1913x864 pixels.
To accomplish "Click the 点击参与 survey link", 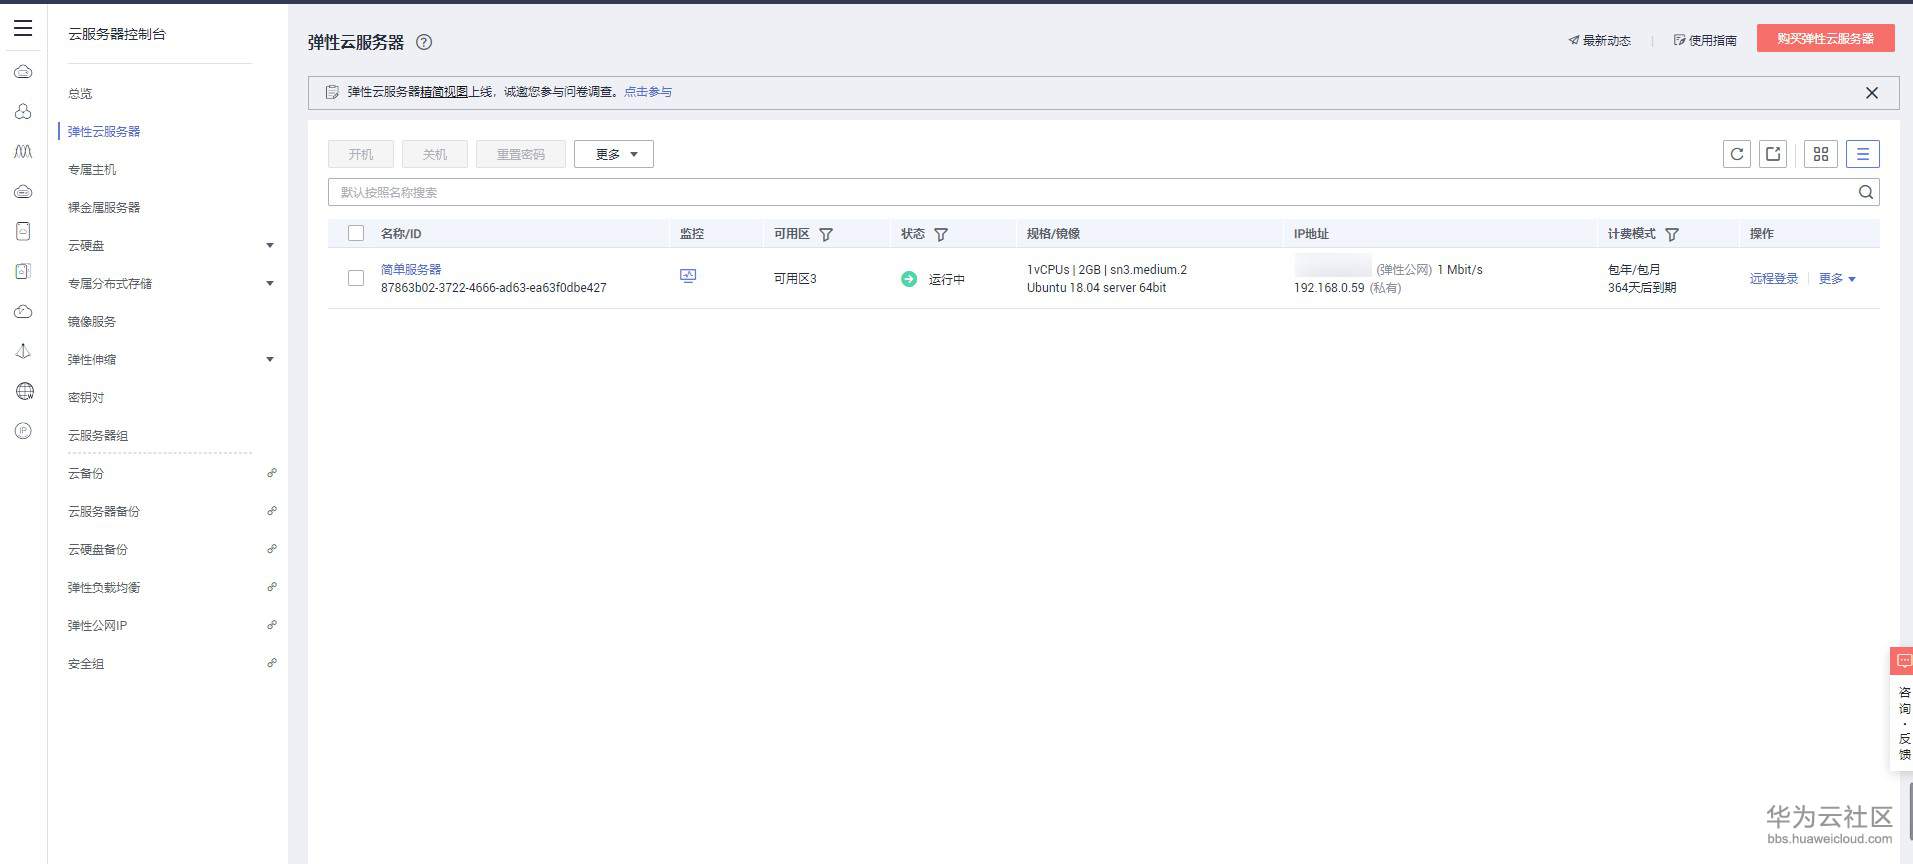I will [648, 92].
